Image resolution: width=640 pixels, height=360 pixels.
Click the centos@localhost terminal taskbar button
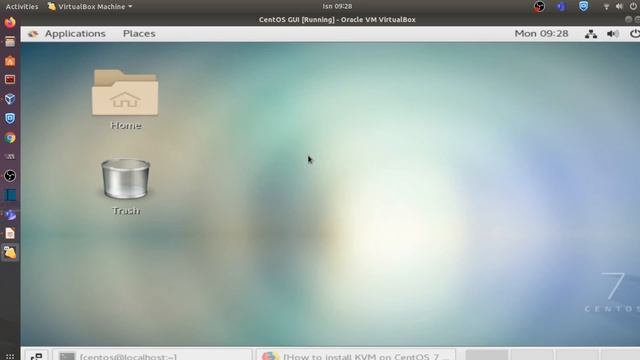tap(153, 356)
